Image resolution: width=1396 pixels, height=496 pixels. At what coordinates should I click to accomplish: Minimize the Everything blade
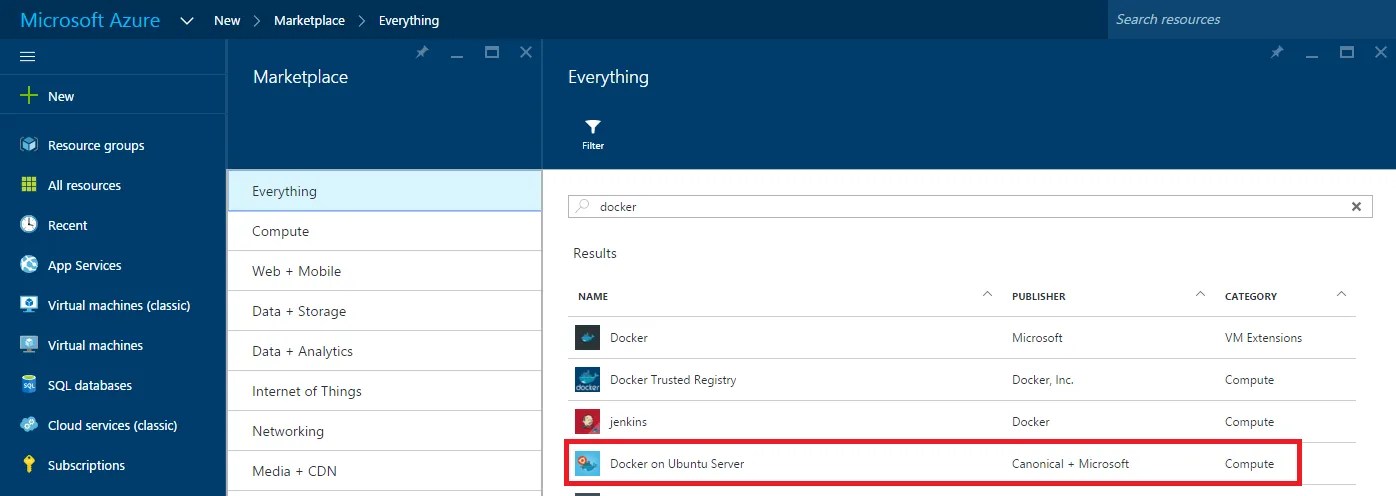coord(1312,55)
